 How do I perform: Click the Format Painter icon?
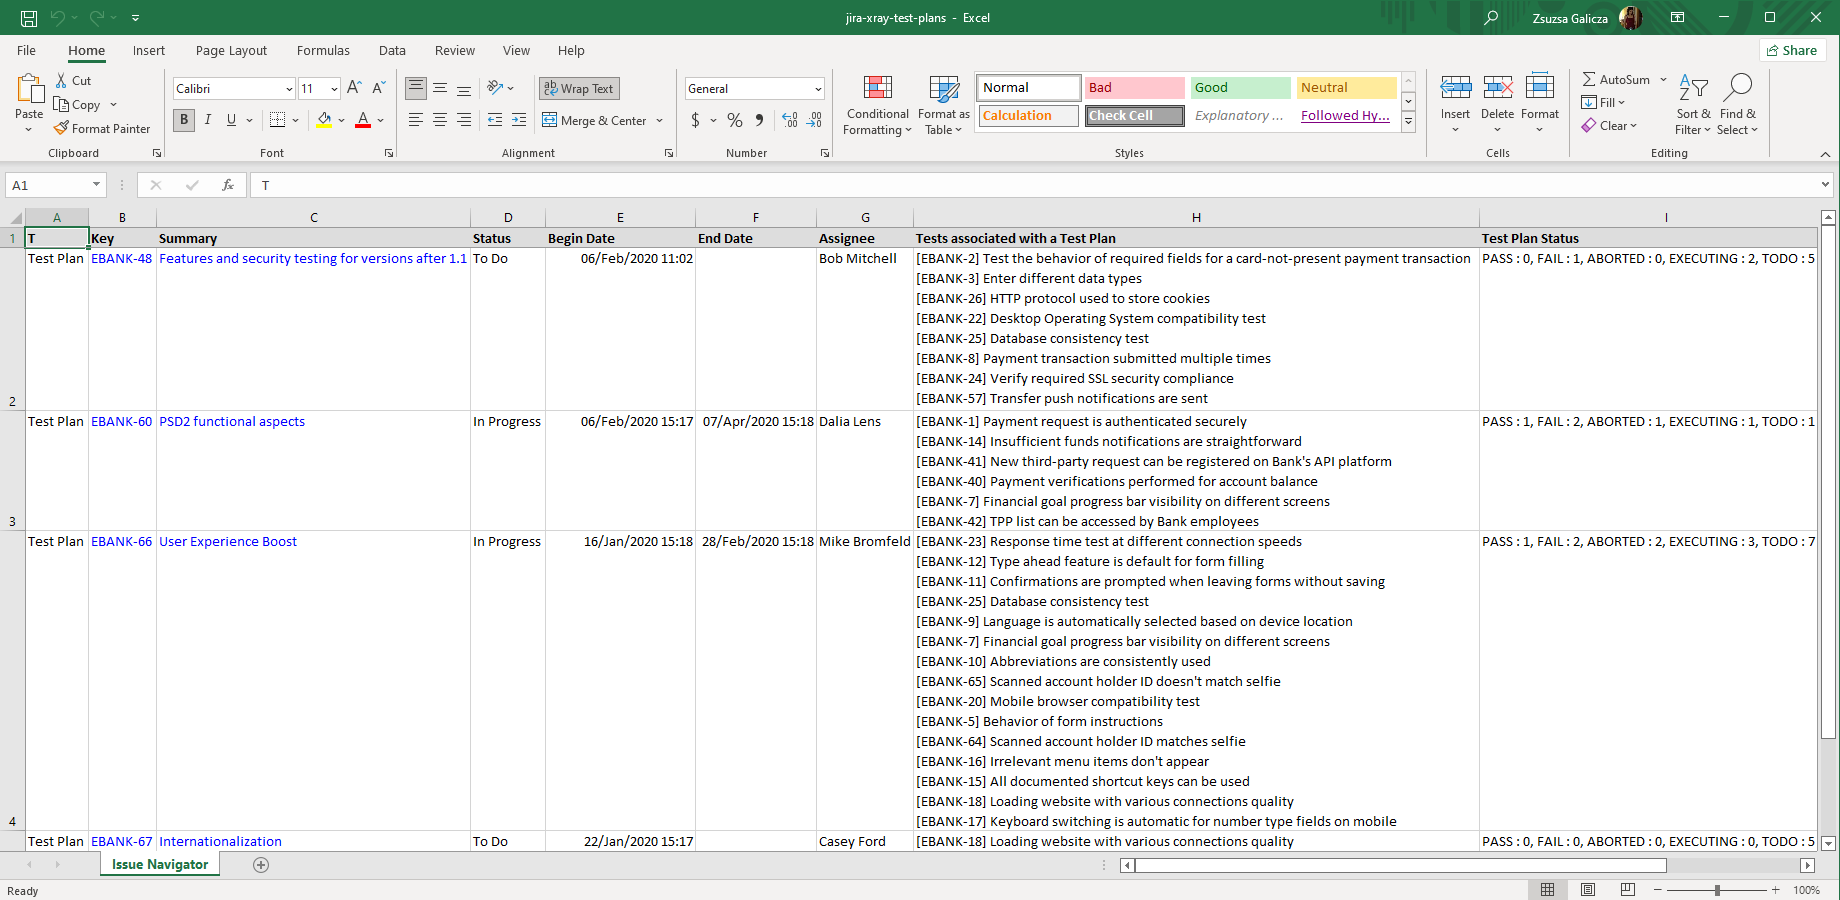tap(62, 128)
